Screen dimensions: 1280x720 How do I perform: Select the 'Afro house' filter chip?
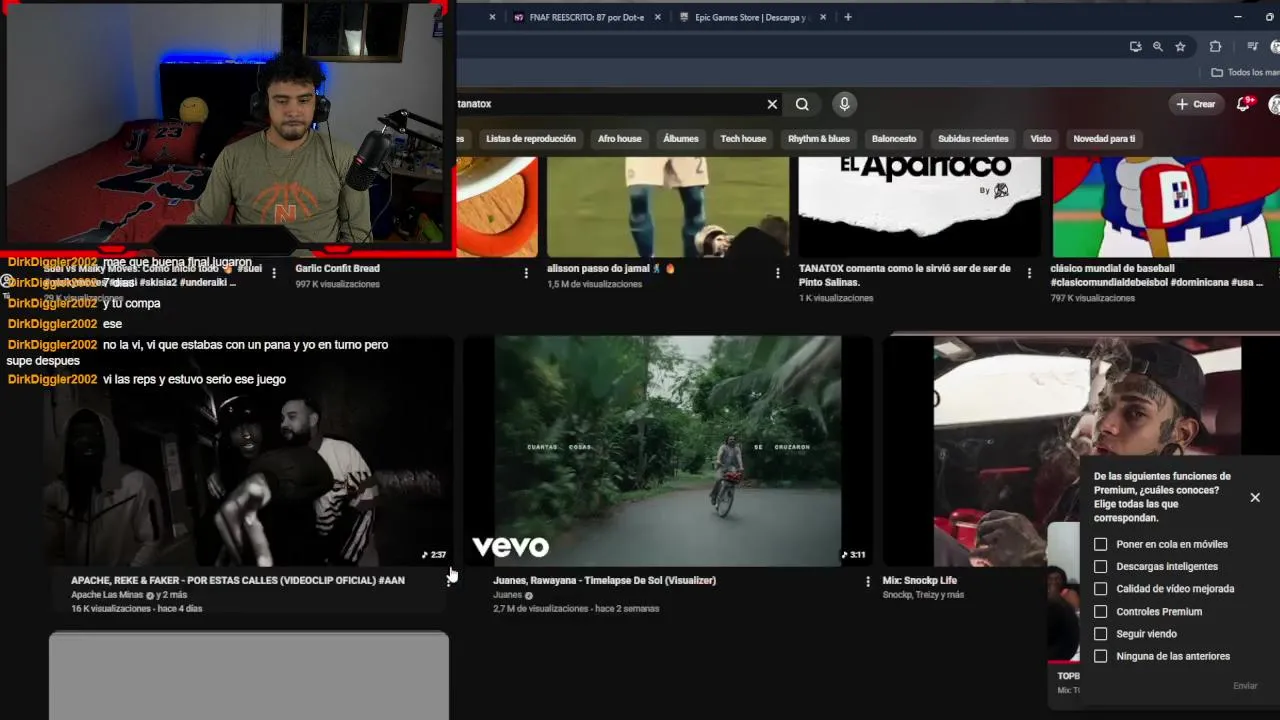[x=620, y=139]
